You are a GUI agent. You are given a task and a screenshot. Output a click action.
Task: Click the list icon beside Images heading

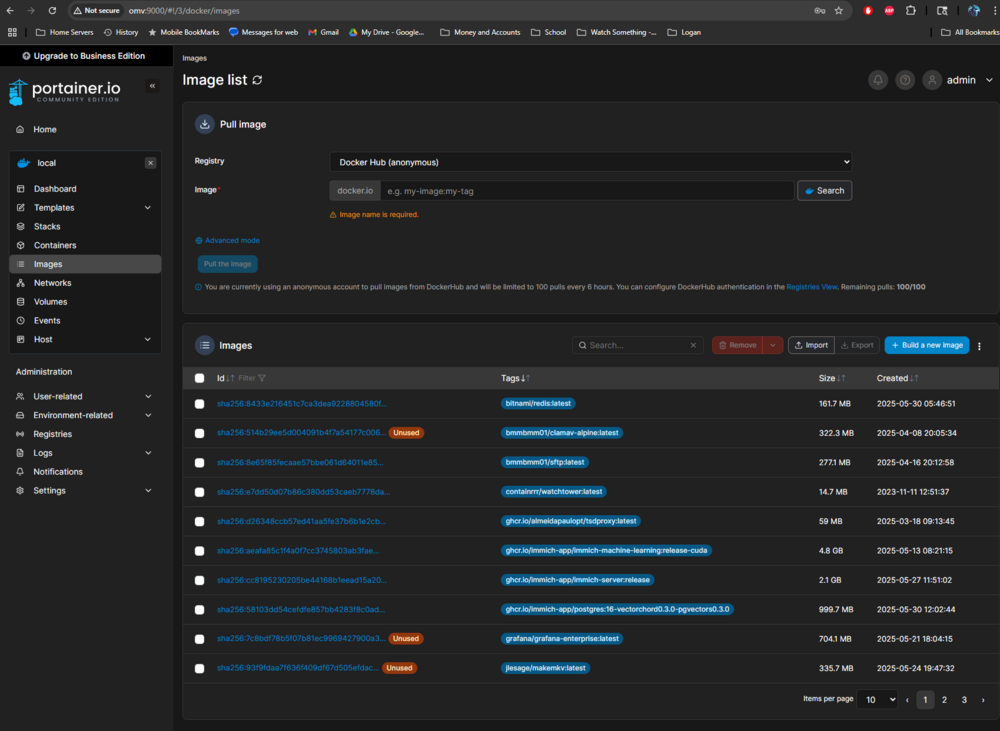[205, 345]
